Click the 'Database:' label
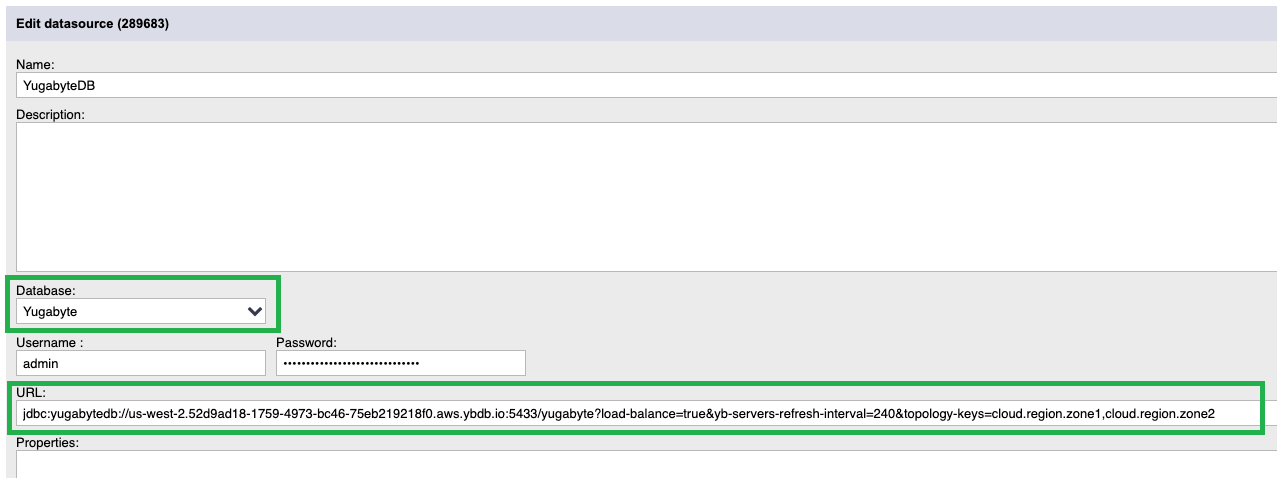1277x478 pixels. tap(46, 291)
